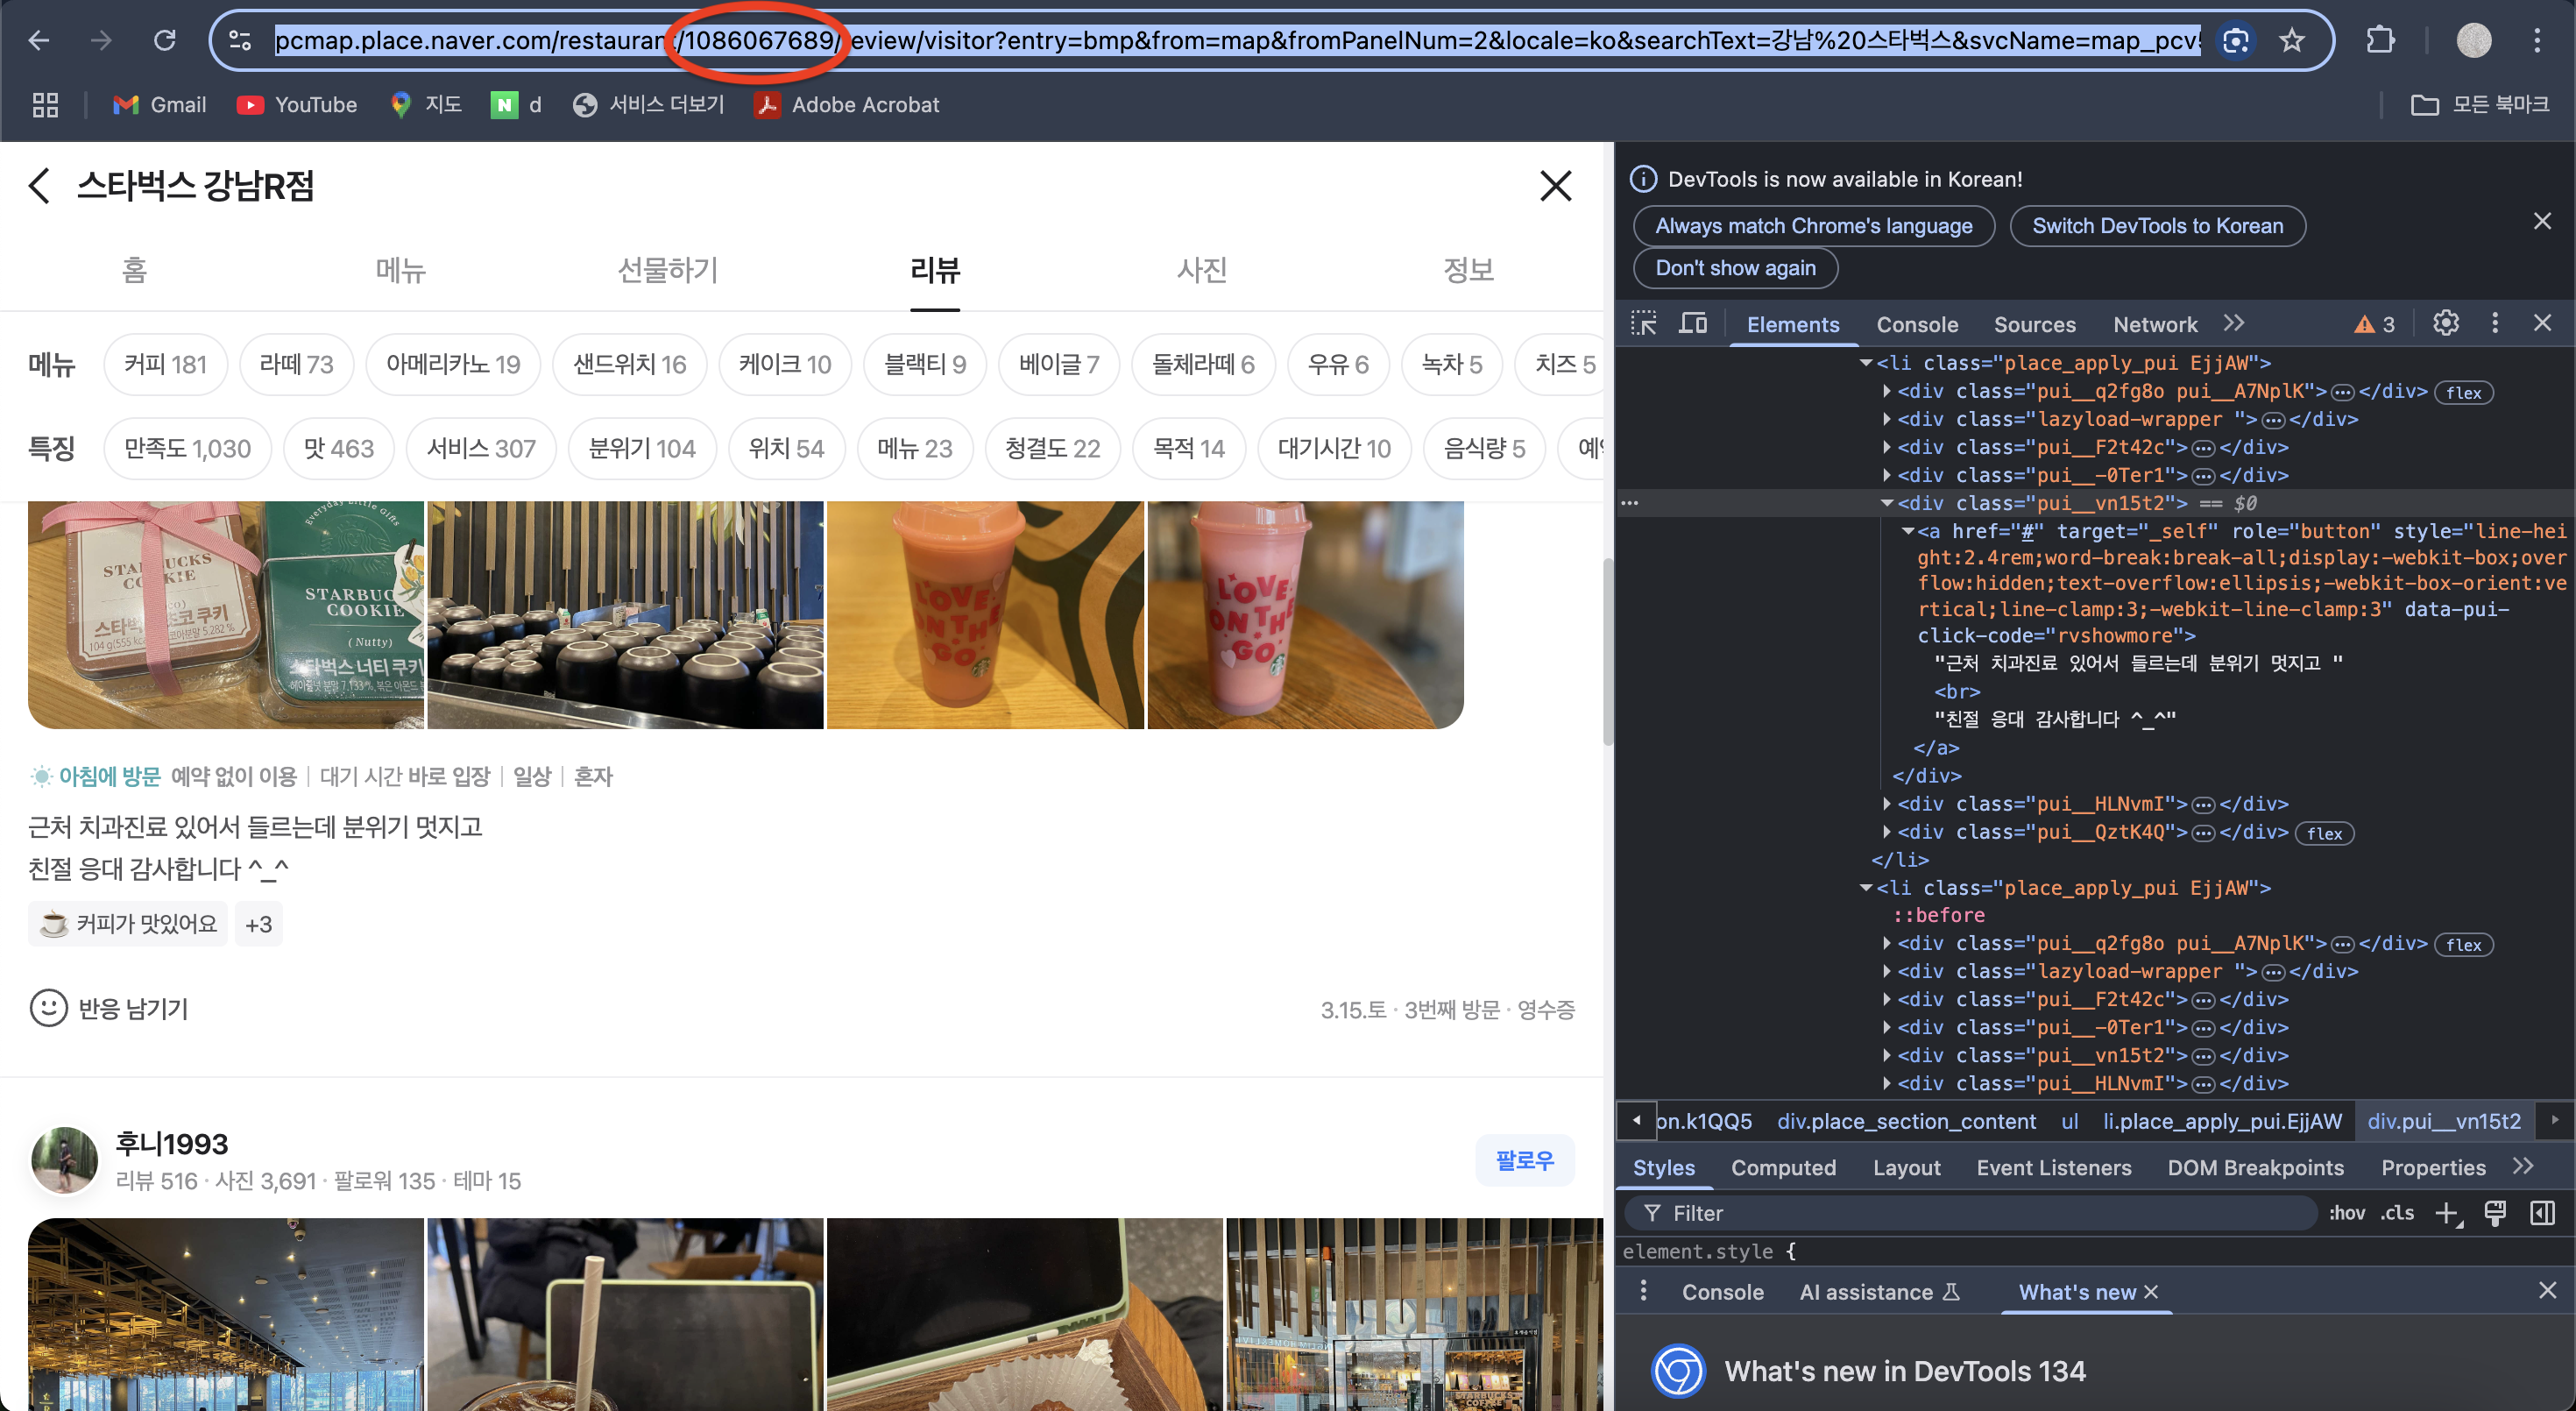Click Switch DevTools to Korean button
2576x1411 pixels.
2157,226
